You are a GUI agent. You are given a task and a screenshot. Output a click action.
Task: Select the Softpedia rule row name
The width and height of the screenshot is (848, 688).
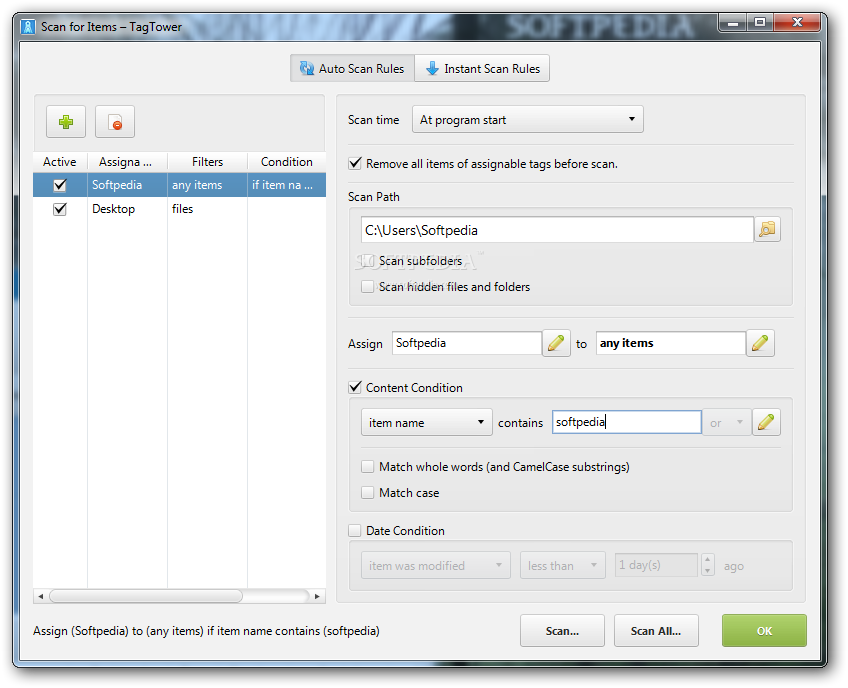pyautogui.click(x=117, y=185)
